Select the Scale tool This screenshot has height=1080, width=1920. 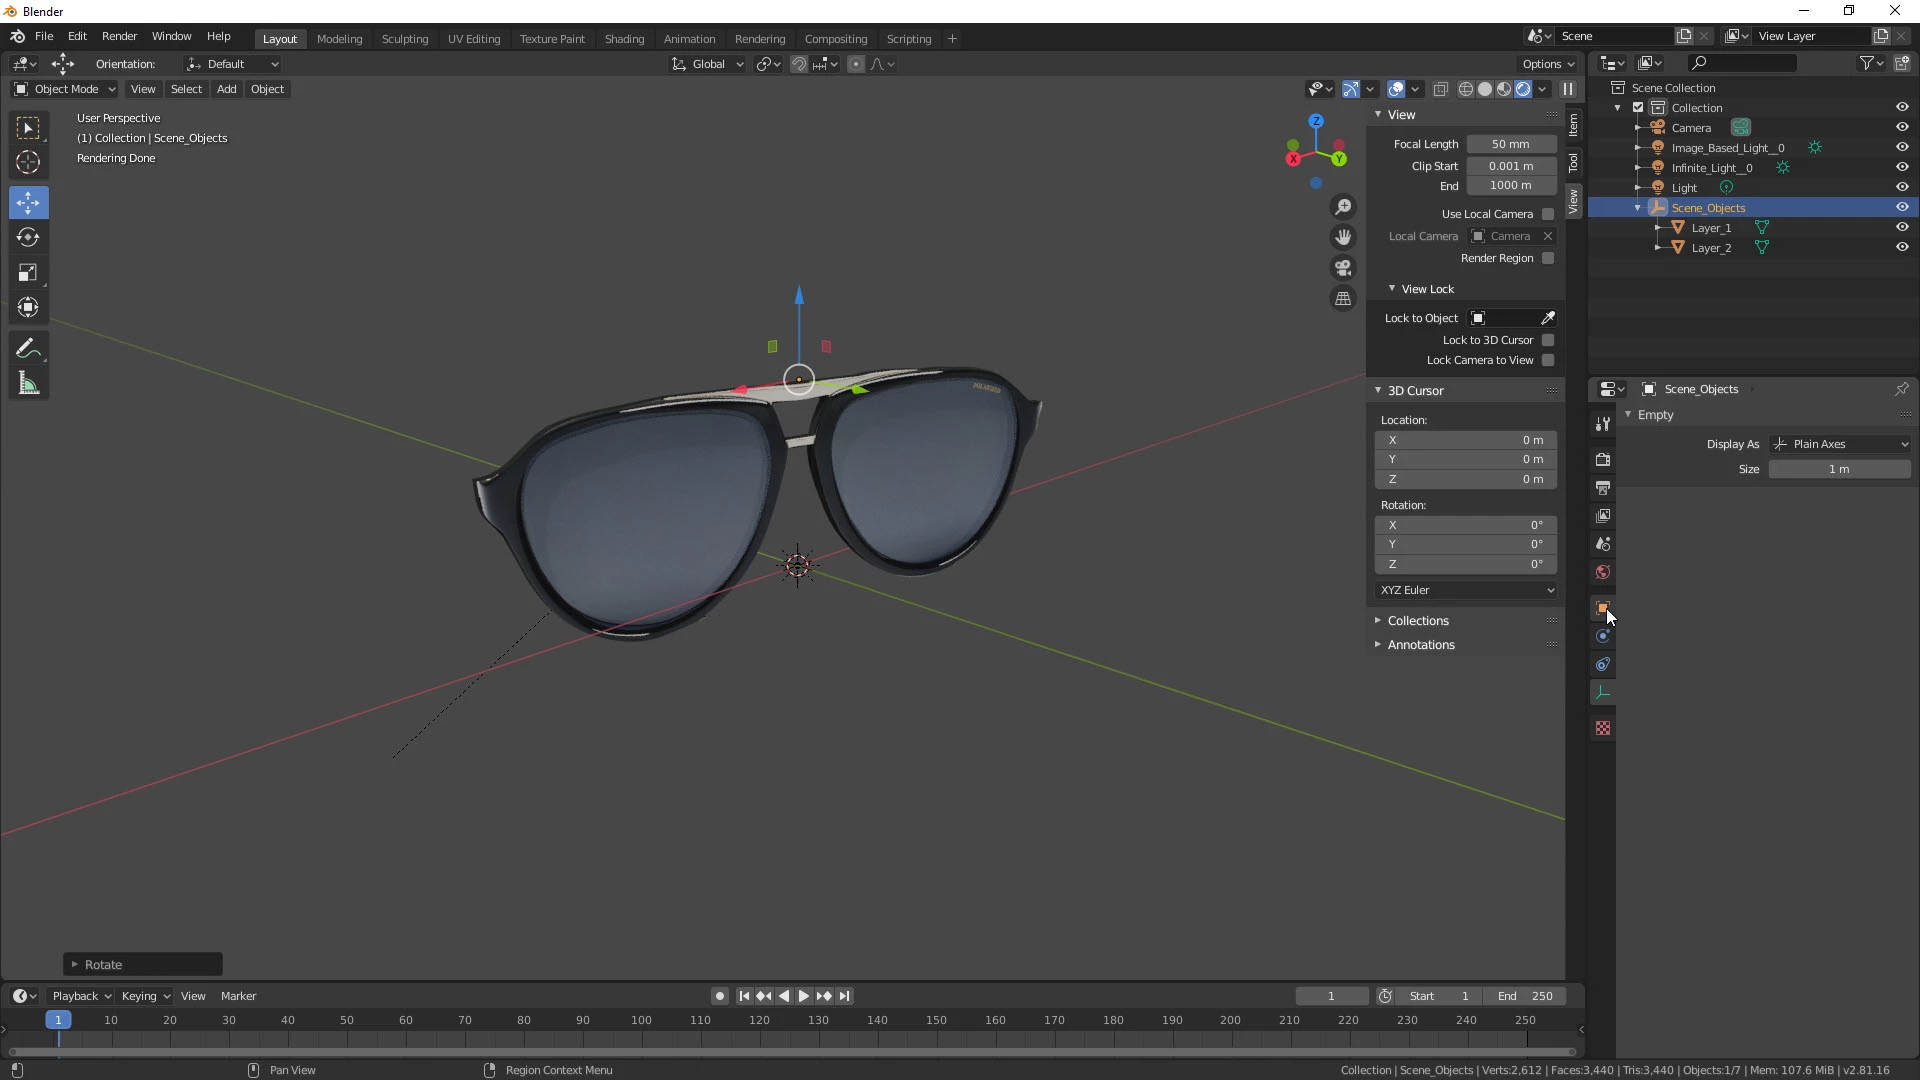click(28, 272)
